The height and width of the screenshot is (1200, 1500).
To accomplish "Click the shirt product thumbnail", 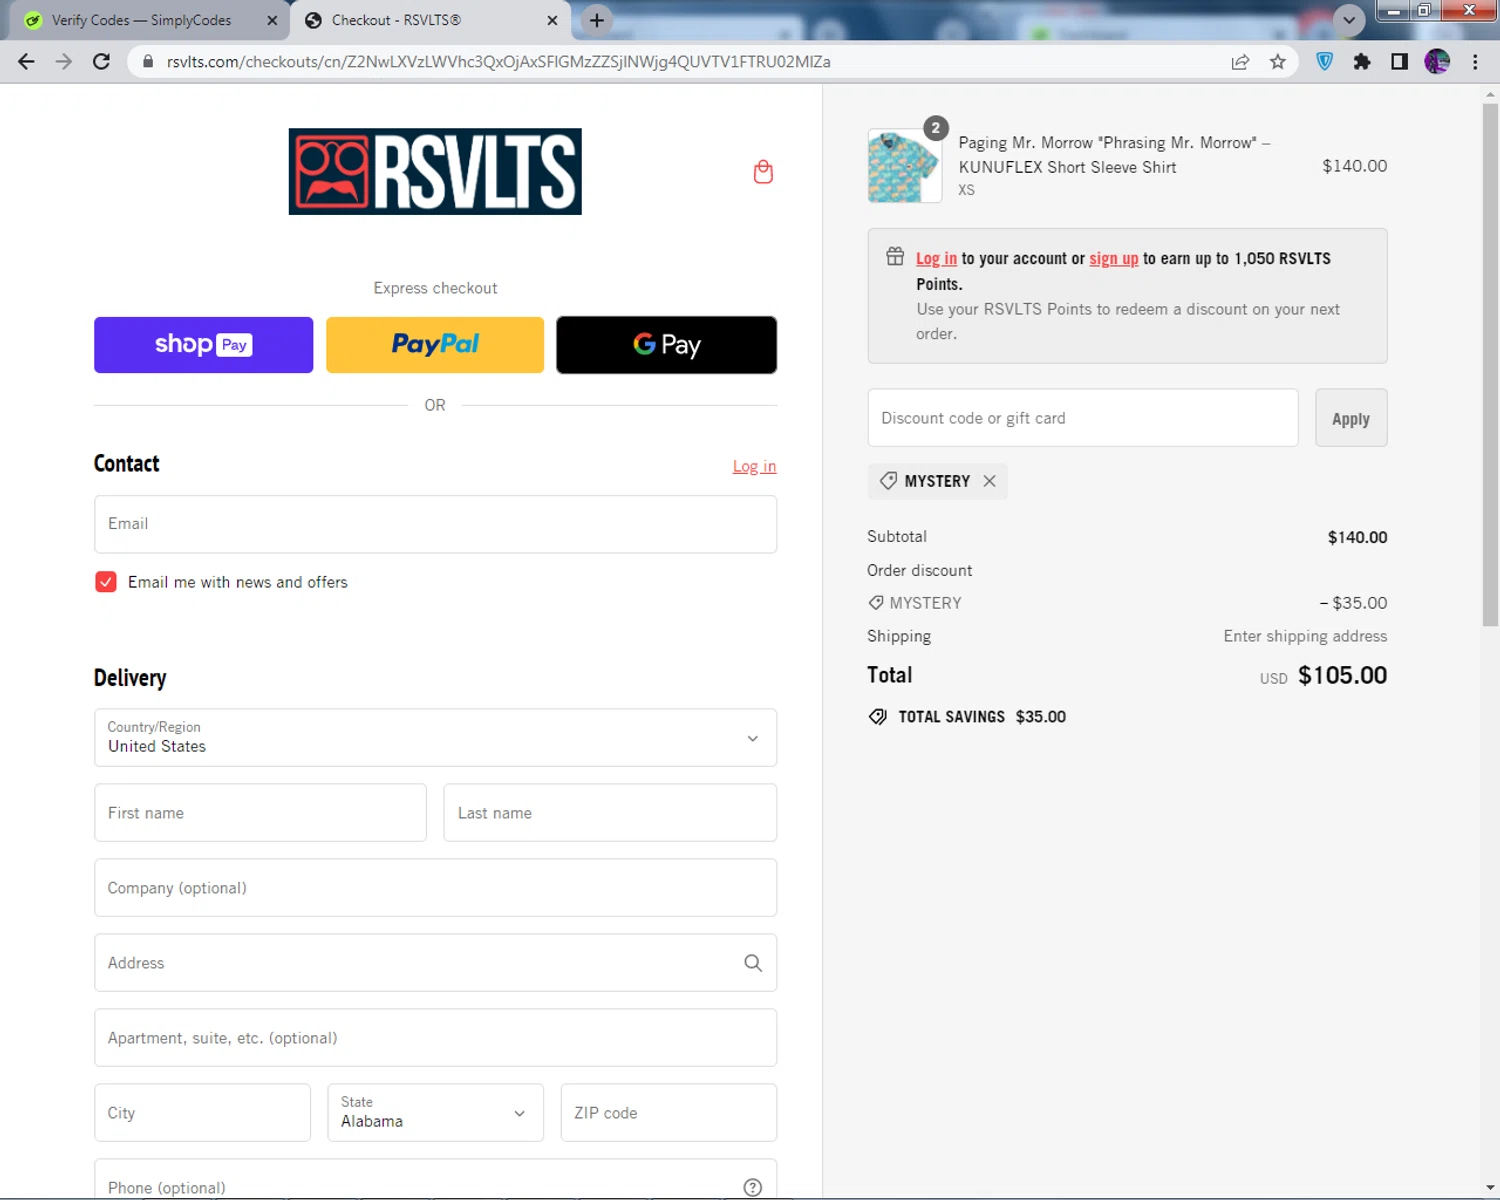I will tap(905, 166).
